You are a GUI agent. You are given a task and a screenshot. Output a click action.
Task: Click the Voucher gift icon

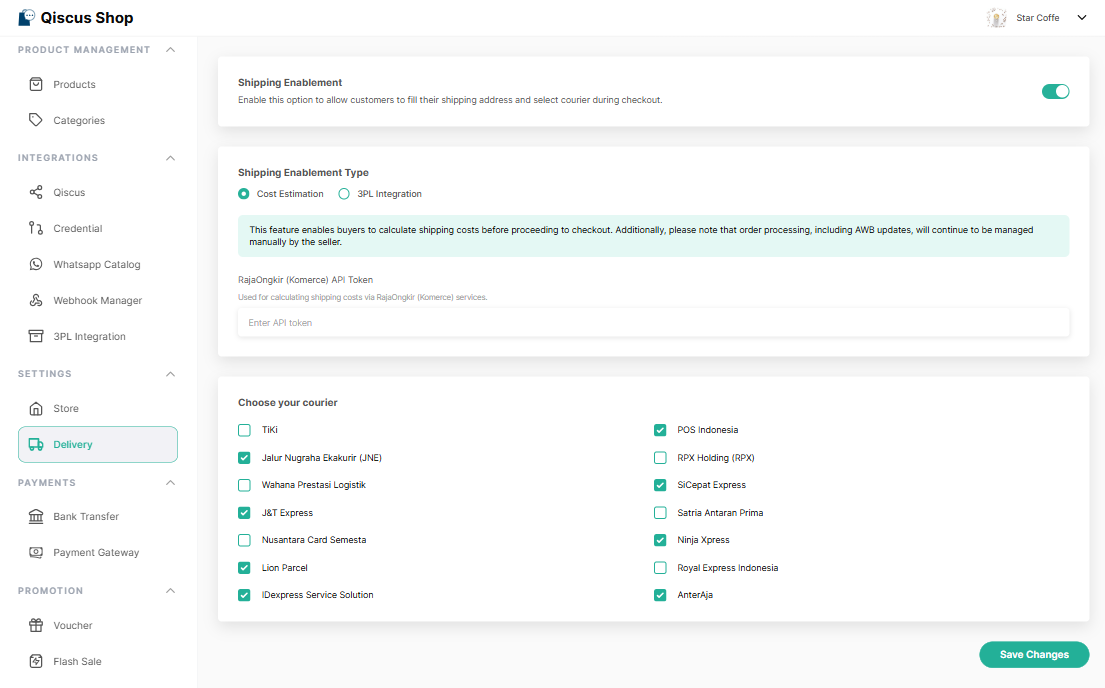point(36,625)
